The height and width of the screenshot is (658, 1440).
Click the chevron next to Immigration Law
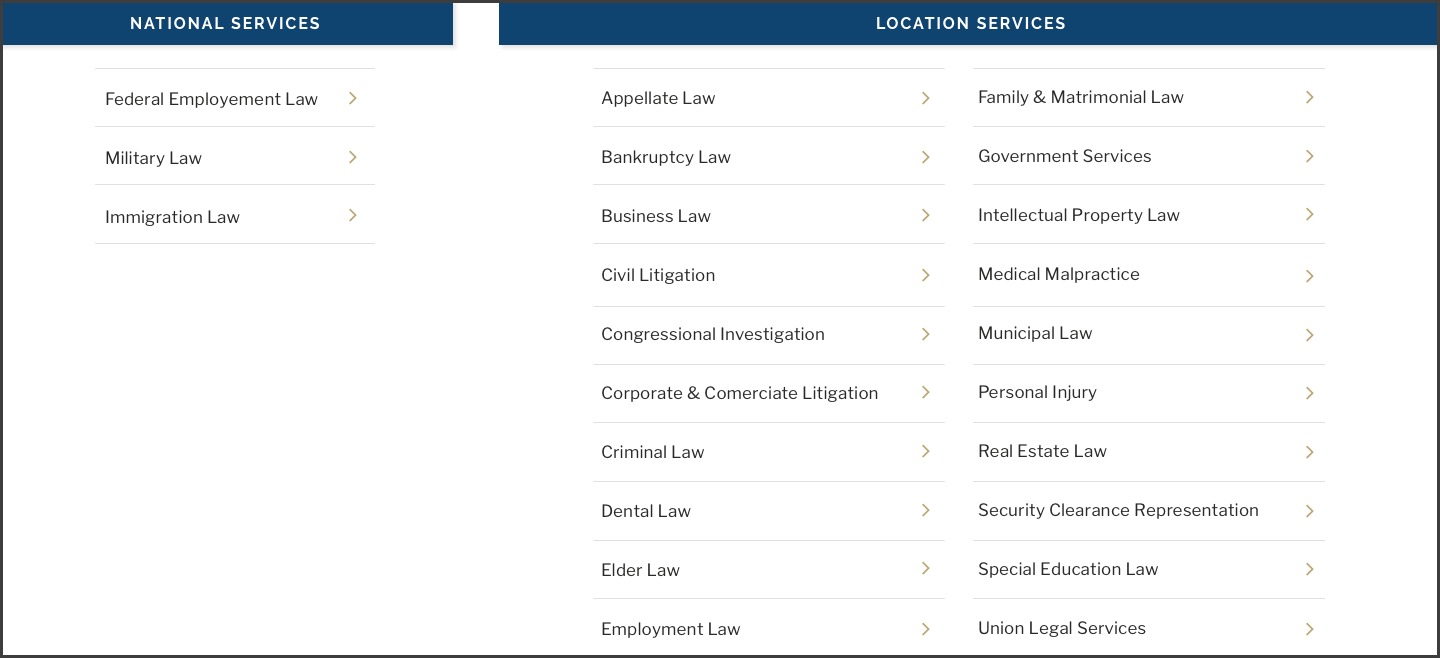pos(353,216)
